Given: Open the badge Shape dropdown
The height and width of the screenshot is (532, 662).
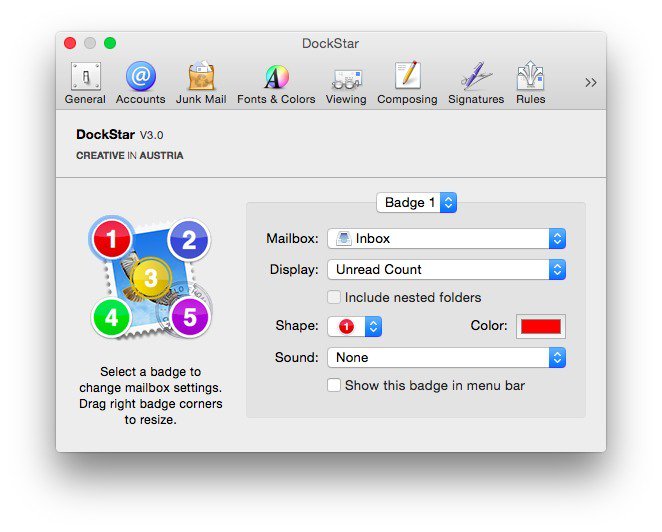Looking at the screenshot, I should click(355, 326).
